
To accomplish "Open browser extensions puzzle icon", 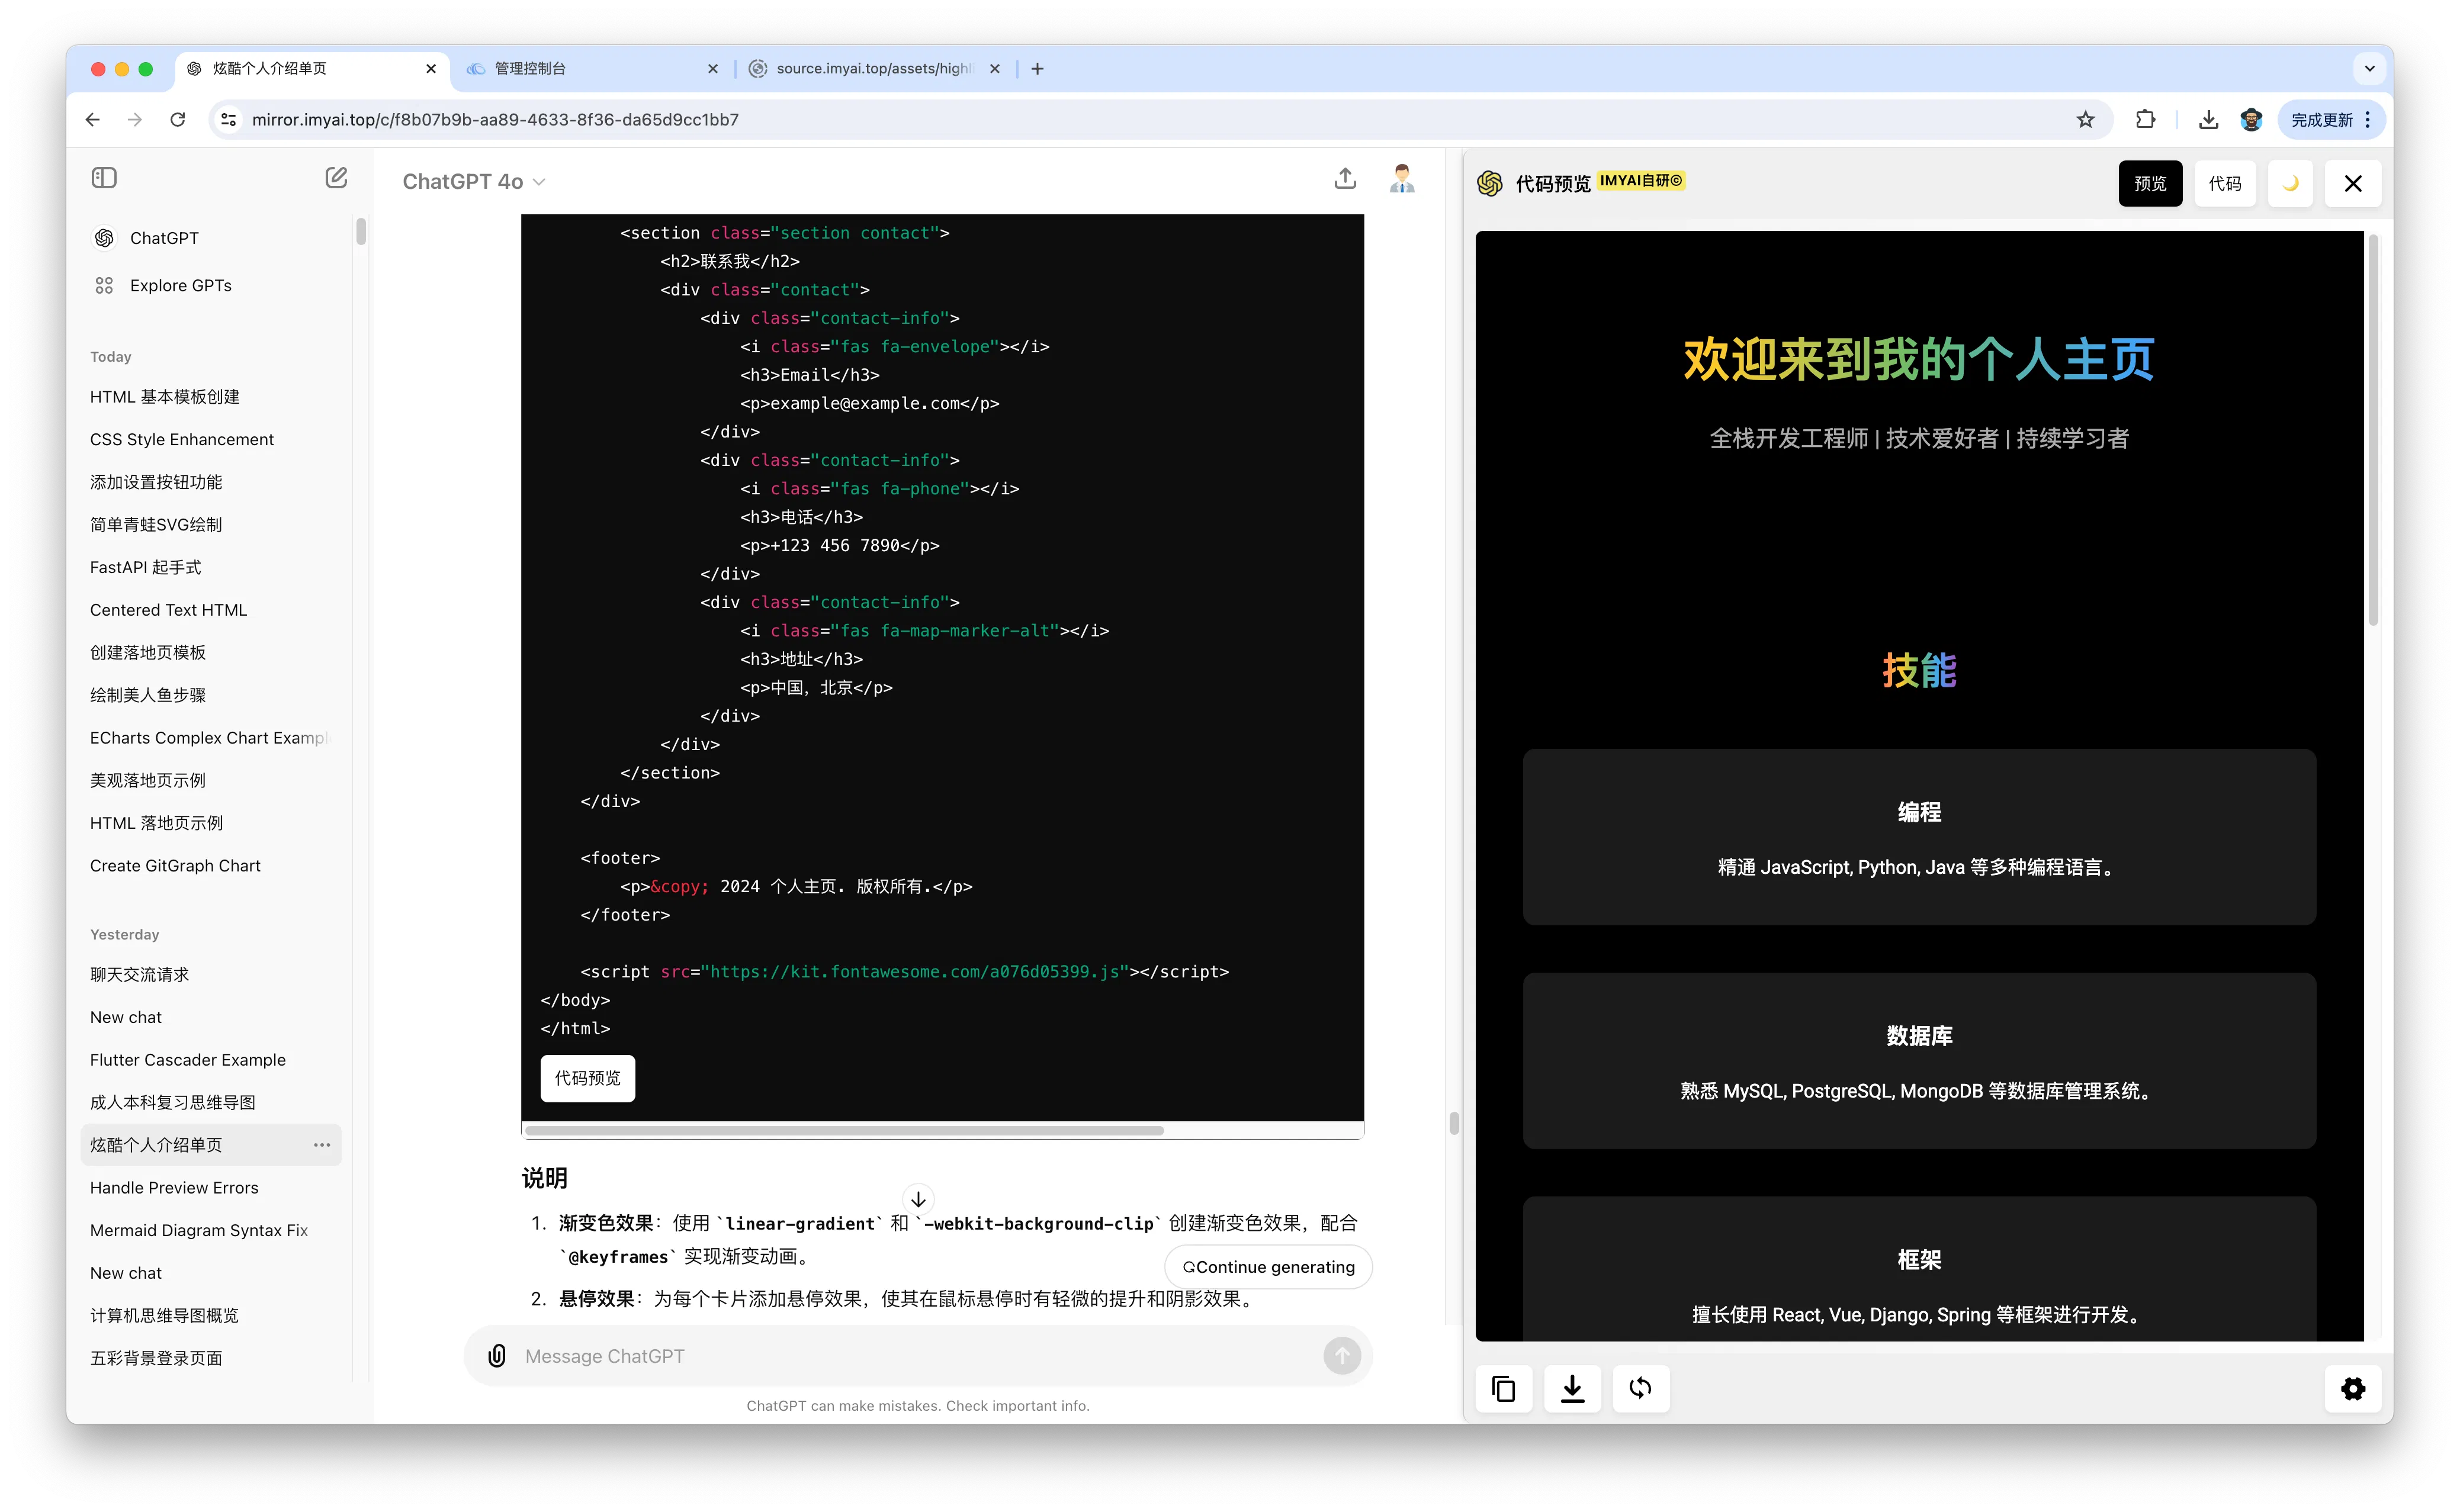I will 2145,120.
